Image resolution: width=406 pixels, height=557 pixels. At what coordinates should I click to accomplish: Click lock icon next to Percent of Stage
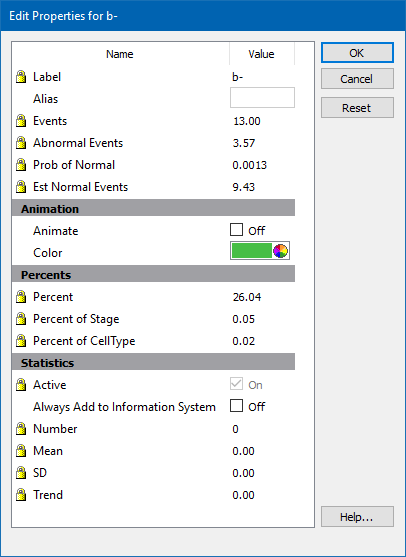click(21, 319)
